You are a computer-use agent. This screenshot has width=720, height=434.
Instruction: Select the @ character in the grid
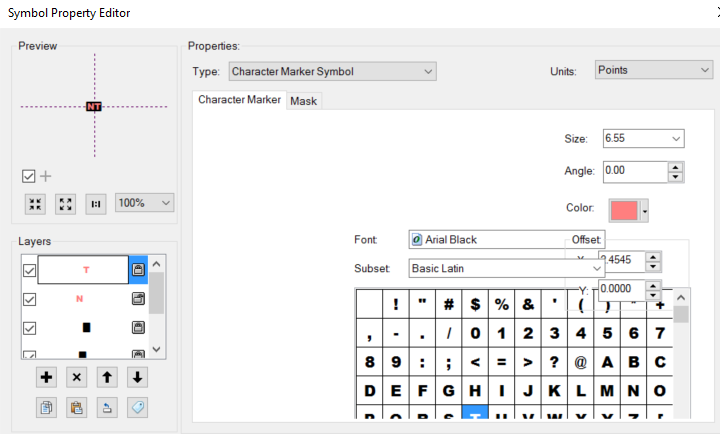pos(580,362)
